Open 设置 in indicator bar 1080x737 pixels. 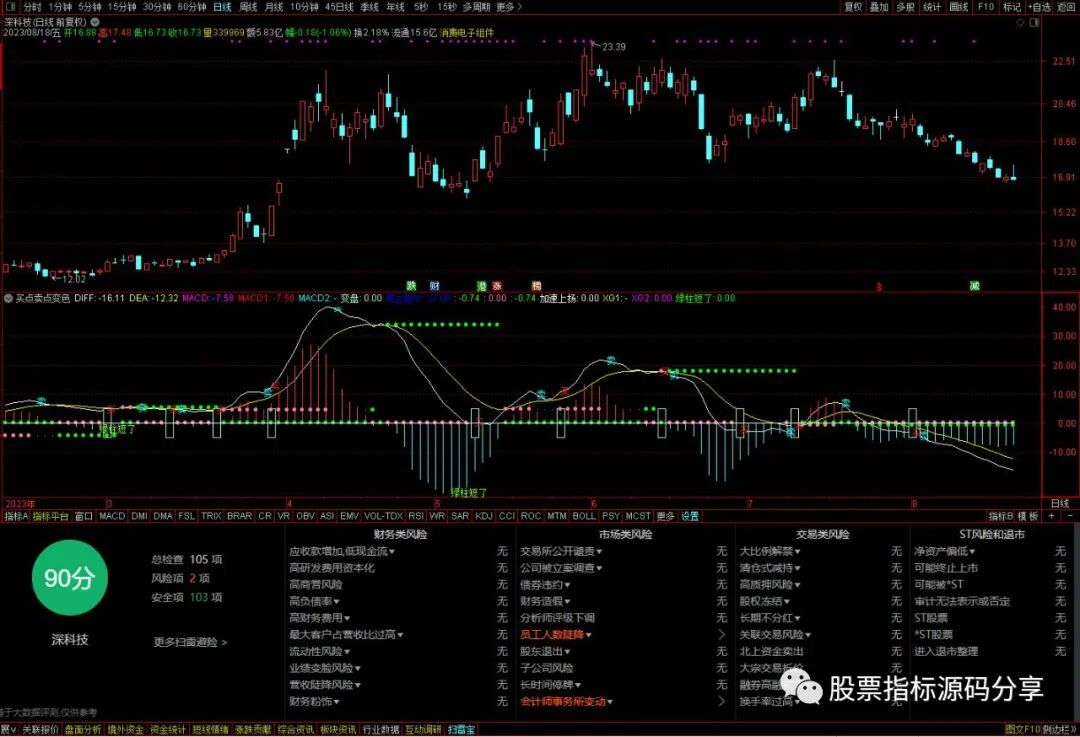click(x=690, y=515)
